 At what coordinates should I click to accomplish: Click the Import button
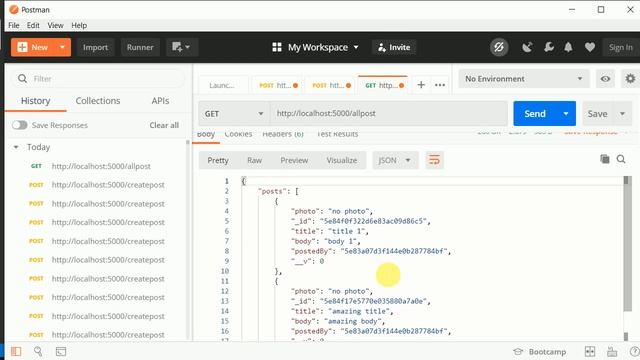(x=96, y=47)
